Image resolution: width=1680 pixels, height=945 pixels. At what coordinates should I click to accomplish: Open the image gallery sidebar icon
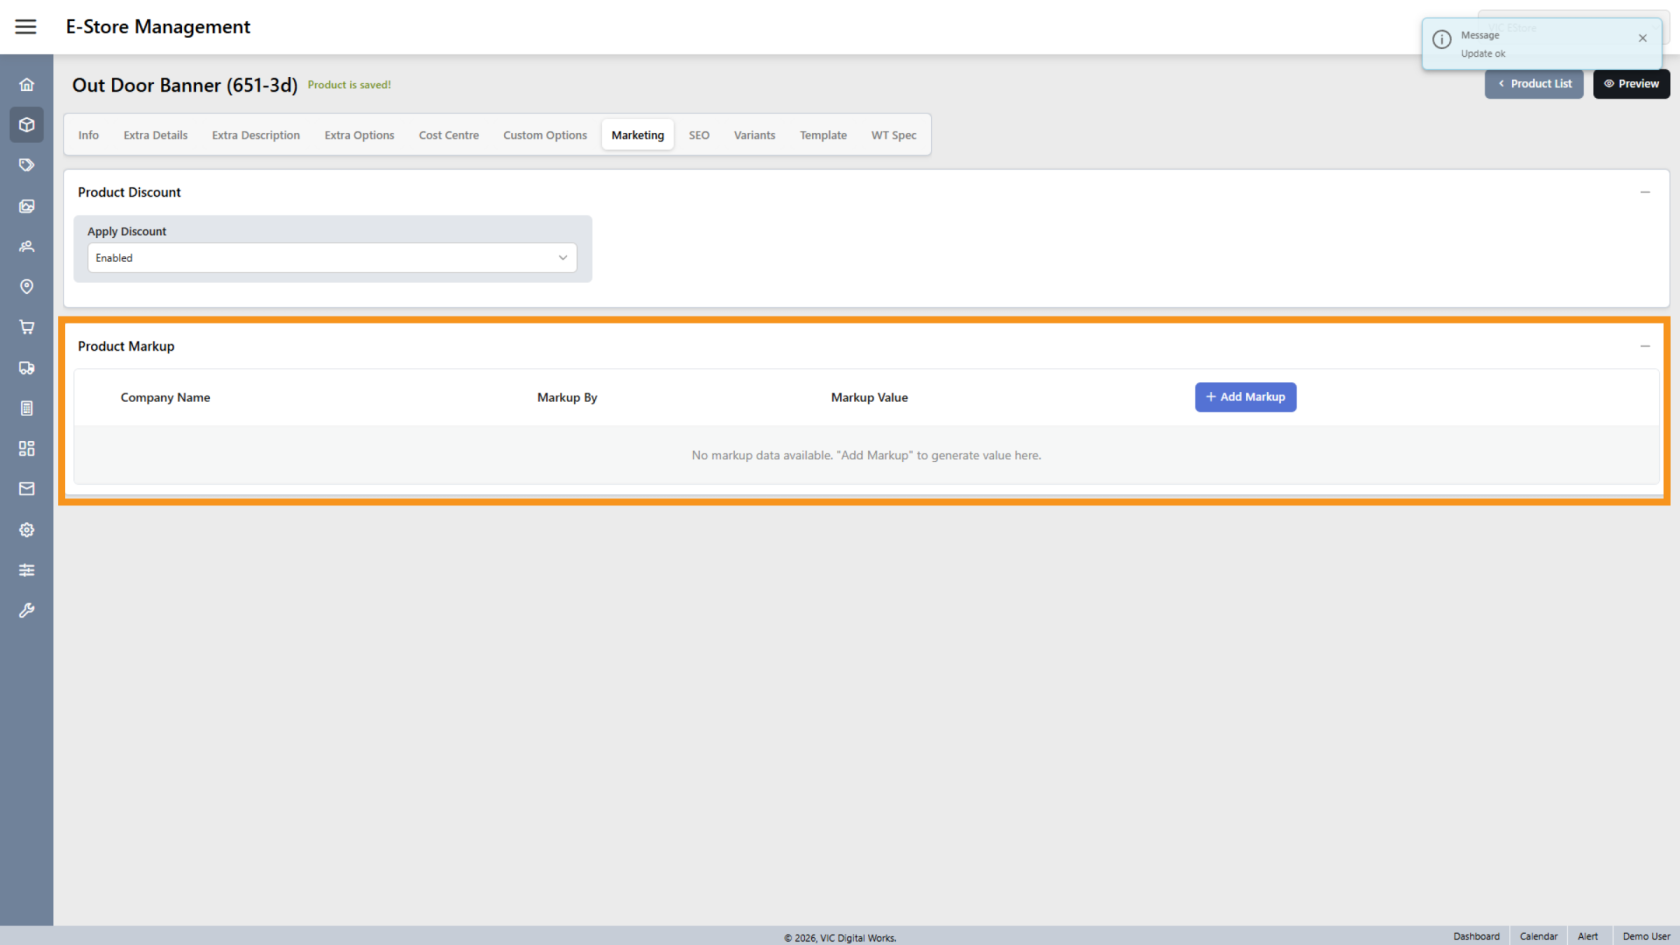27,206
